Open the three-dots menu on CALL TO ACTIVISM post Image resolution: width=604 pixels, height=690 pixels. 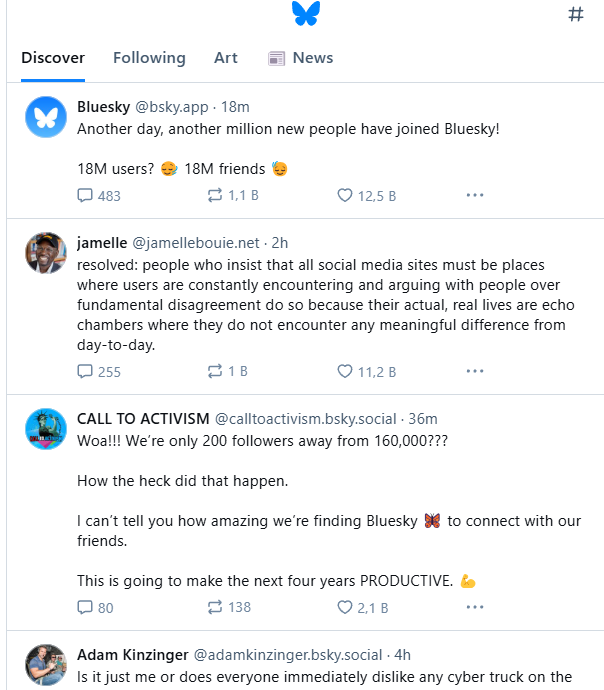click(475, 607)
